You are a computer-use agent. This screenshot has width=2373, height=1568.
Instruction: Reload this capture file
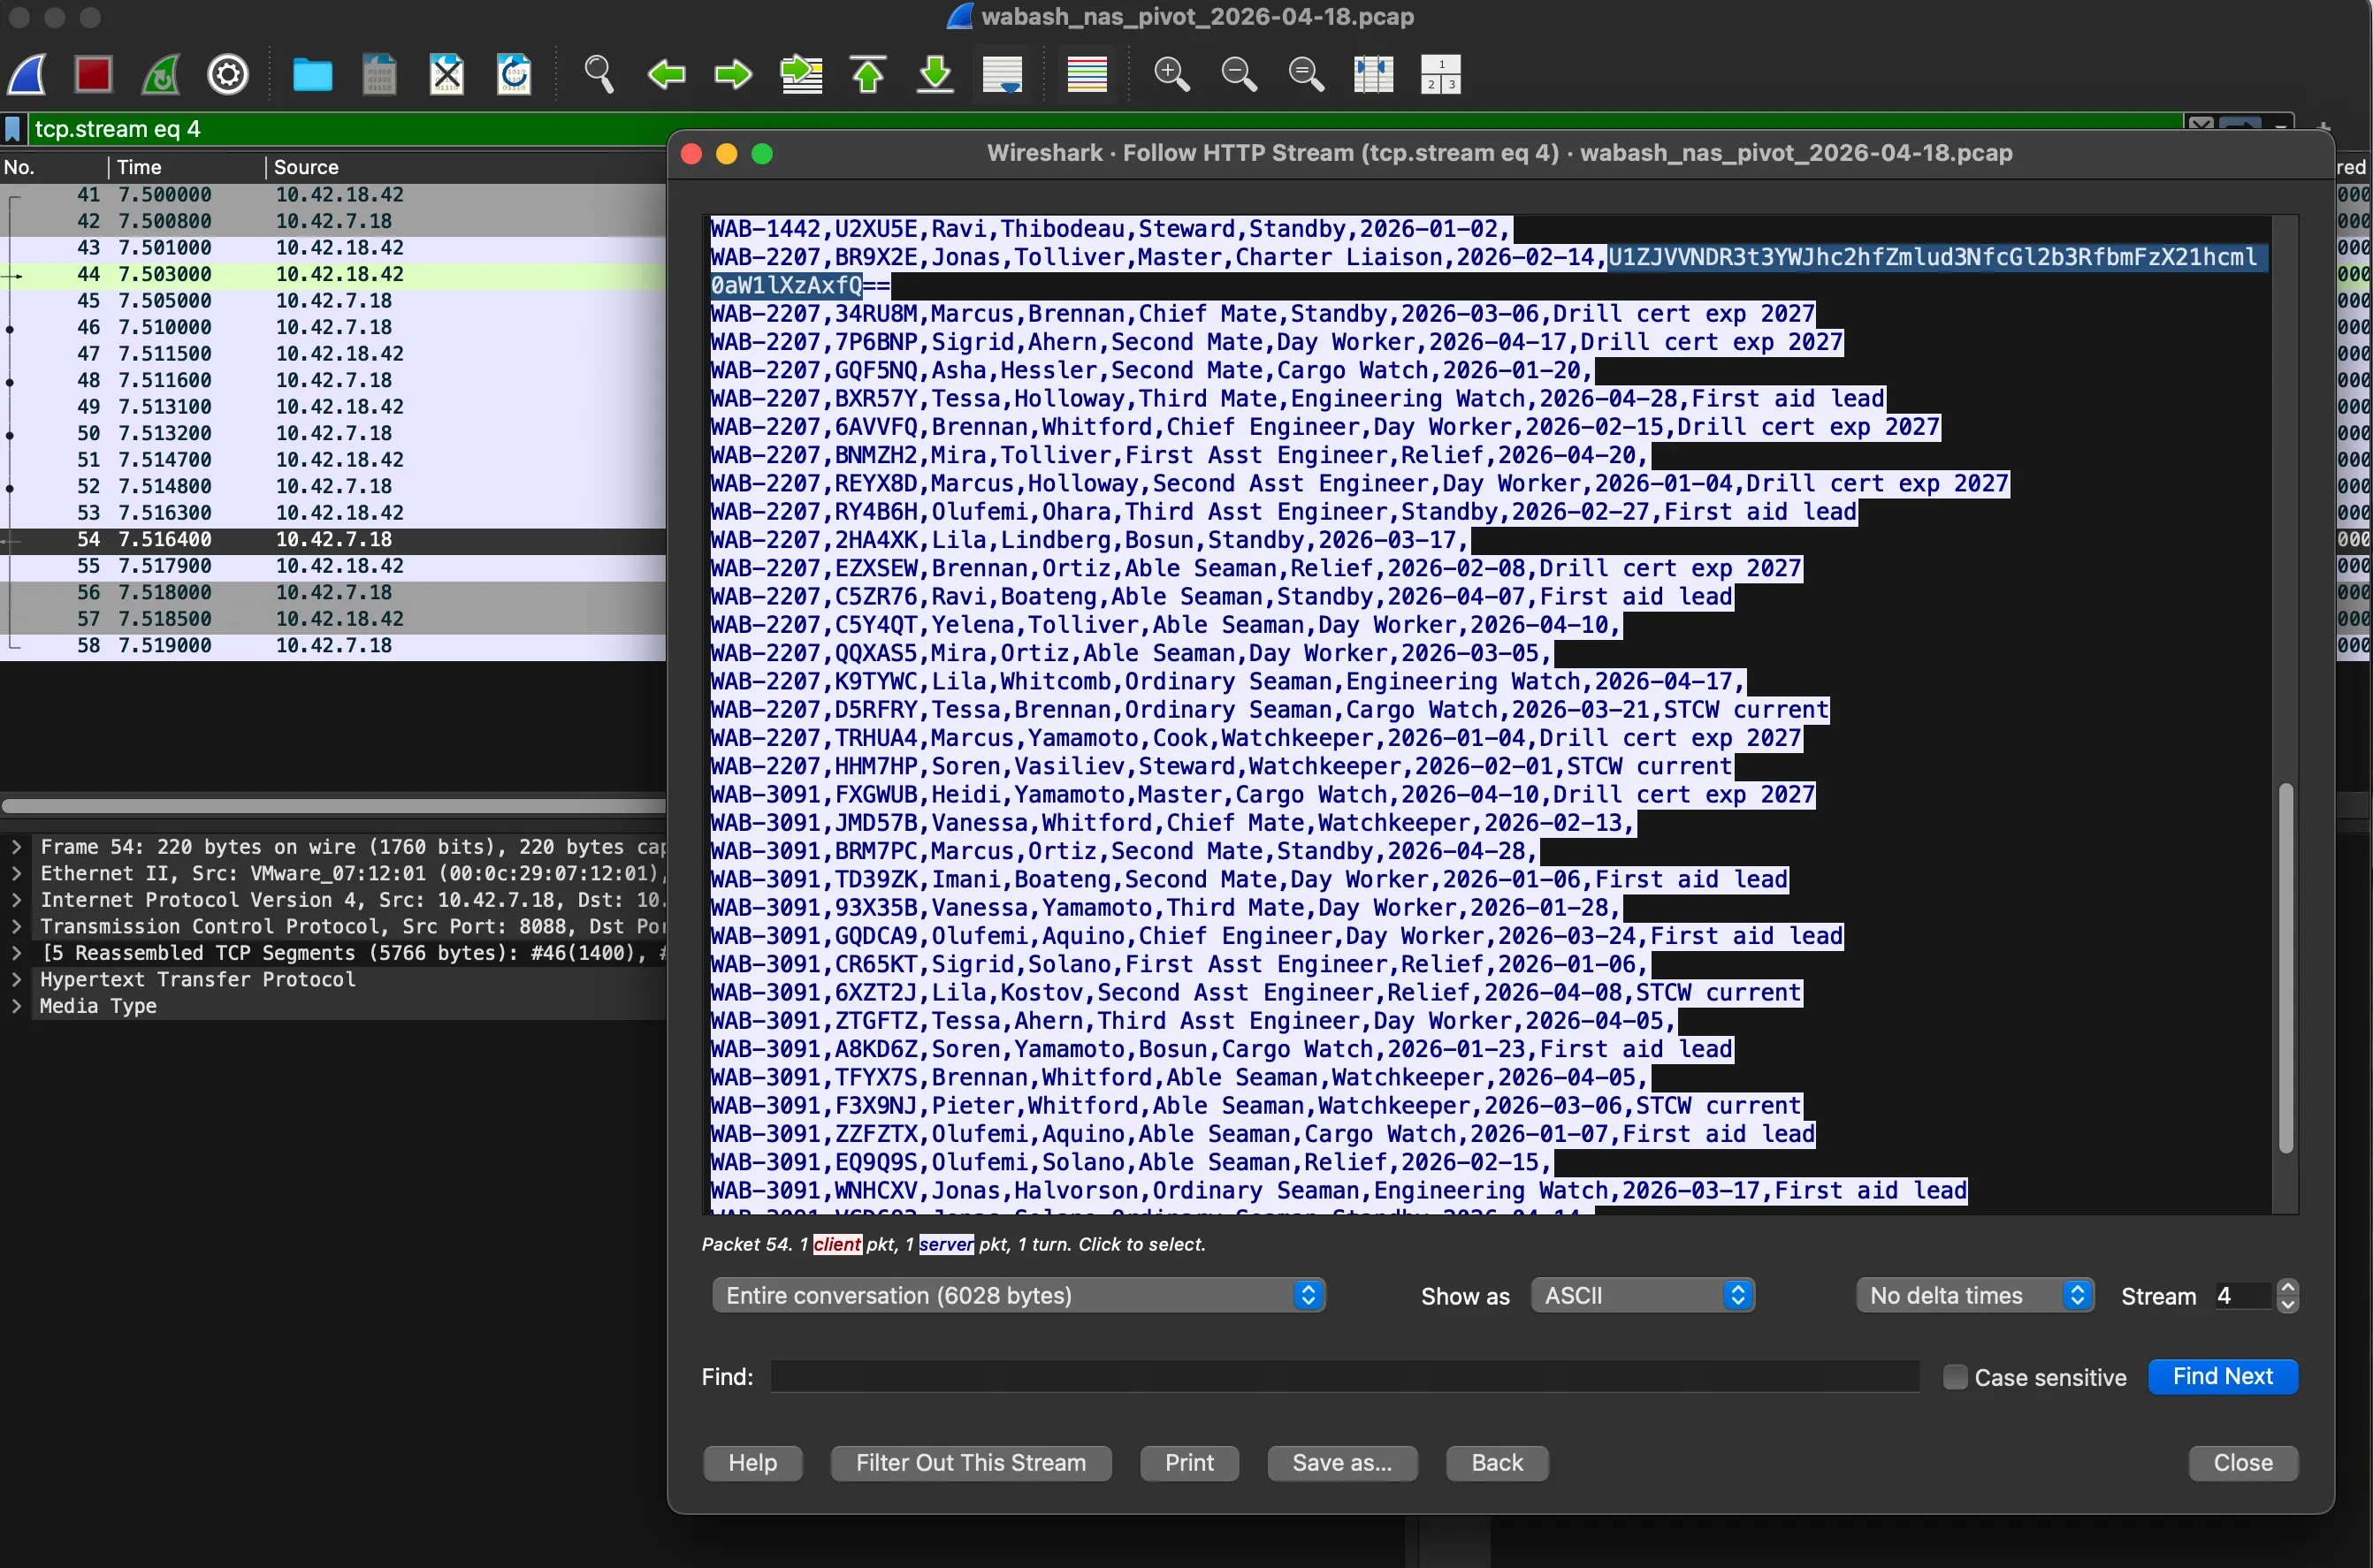point(514,74)
